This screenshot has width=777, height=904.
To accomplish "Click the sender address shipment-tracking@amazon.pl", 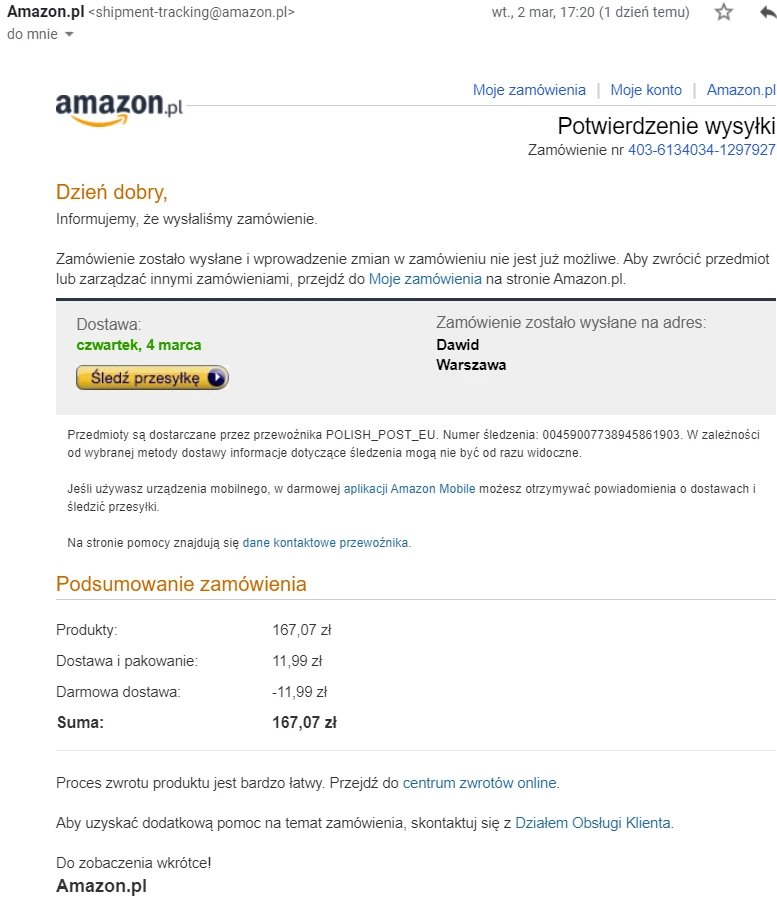I will pyautogui.click(x=191, y=12).
